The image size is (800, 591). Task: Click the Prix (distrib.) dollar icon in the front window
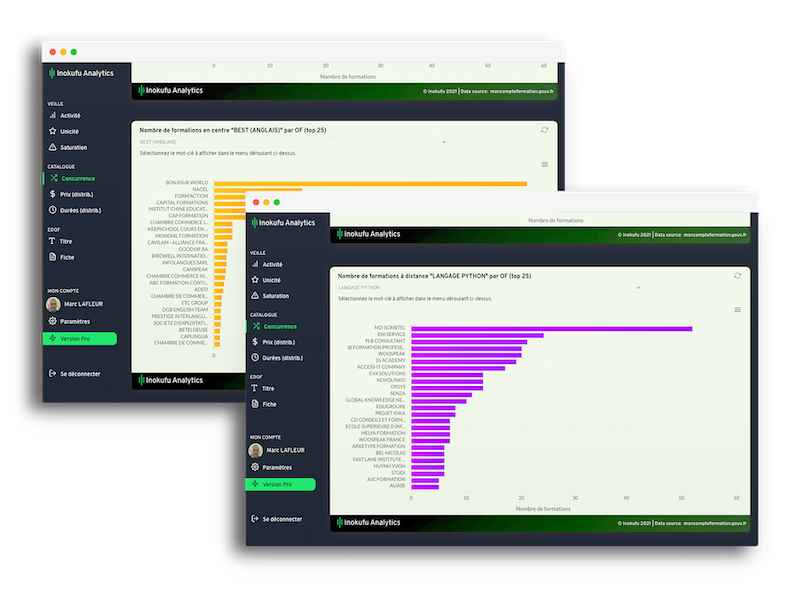pyautogui.click(x=257, y=342)
